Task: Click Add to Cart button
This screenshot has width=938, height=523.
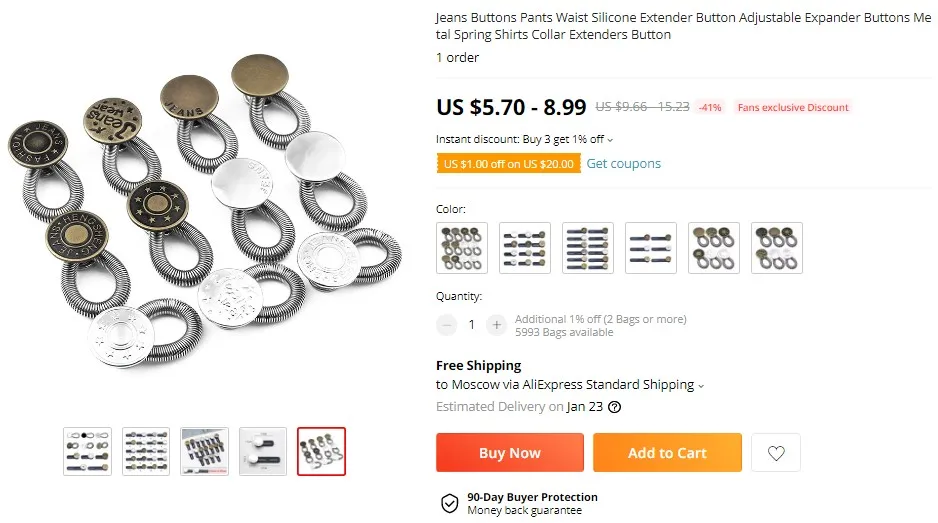Action: coord(667,453)
